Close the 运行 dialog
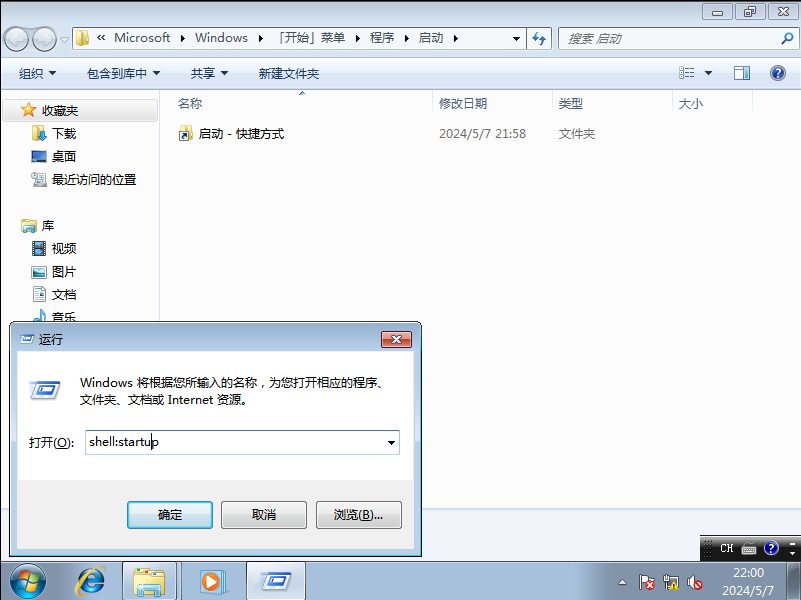 point(396,339)
